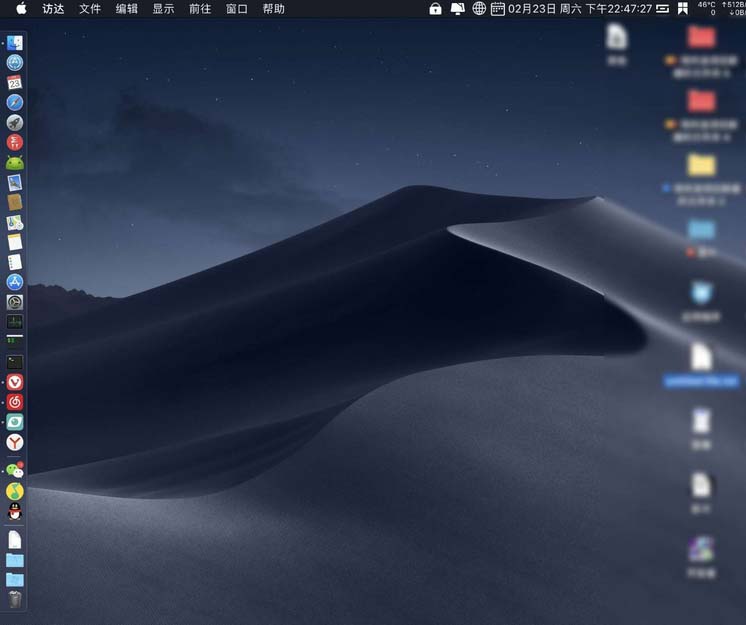This screenshot has height=625, width=746.
Task: Launch Terminal from the dock
Action: point(15,362)
